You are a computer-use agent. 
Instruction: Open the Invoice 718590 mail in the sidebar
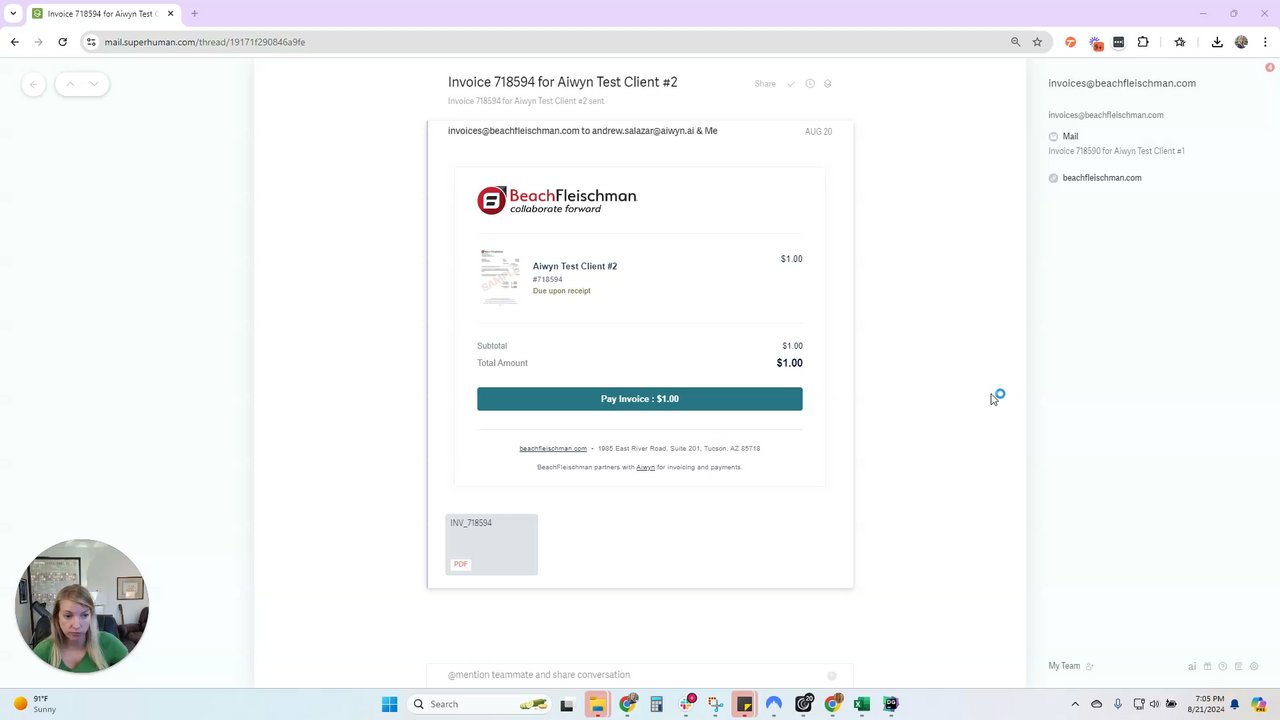pos(1116,151)
